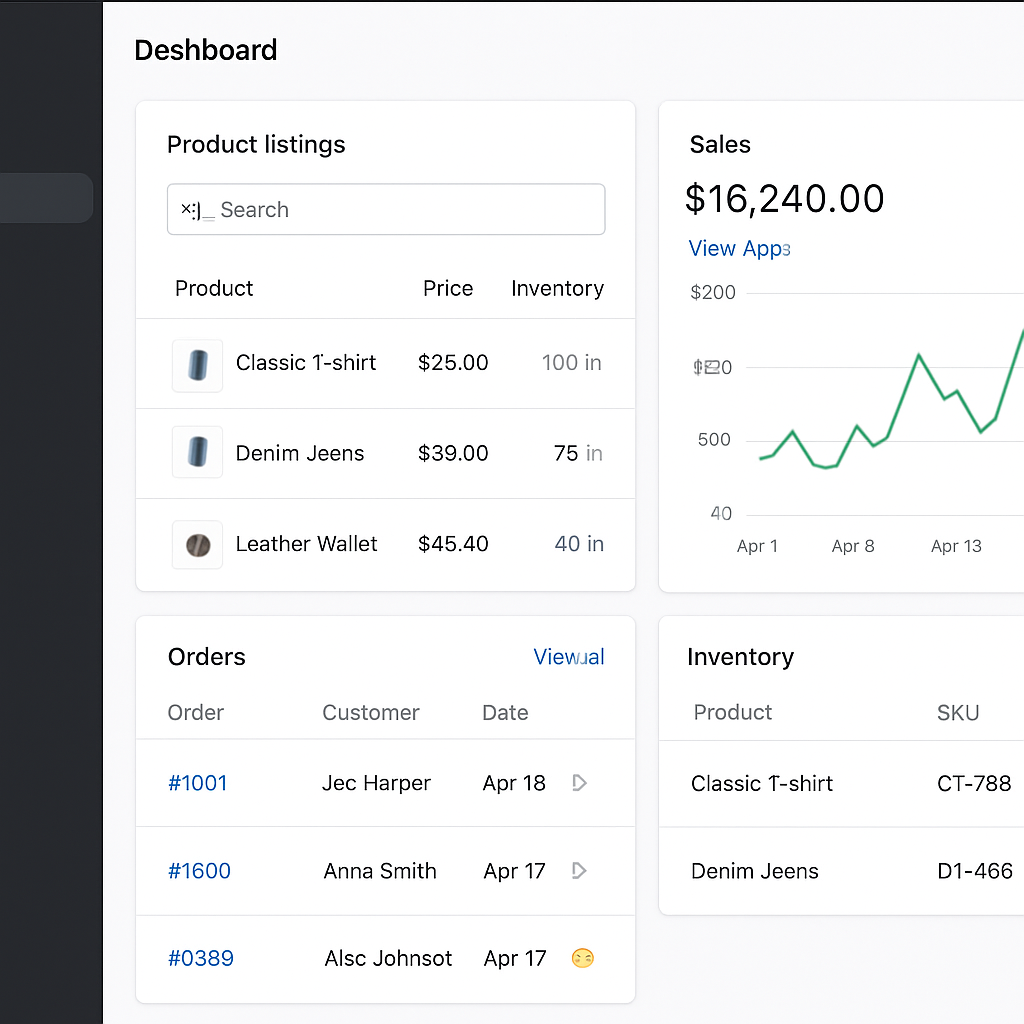The height and width of the screenshot is (1024, 1024).
Task: Click the 75 in inventory value
Action: pos(578,453)
